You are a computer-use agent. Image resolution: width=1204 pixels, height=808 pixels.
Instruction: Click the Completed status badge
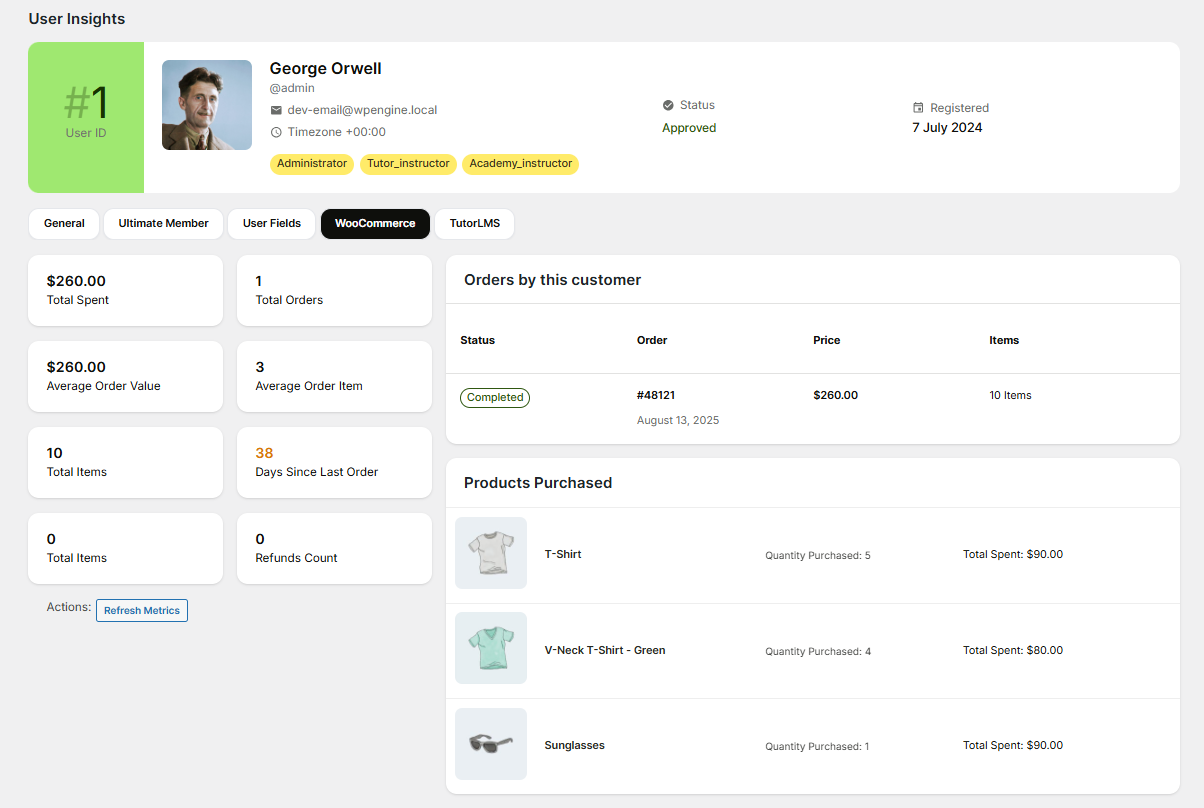[495, 397]
